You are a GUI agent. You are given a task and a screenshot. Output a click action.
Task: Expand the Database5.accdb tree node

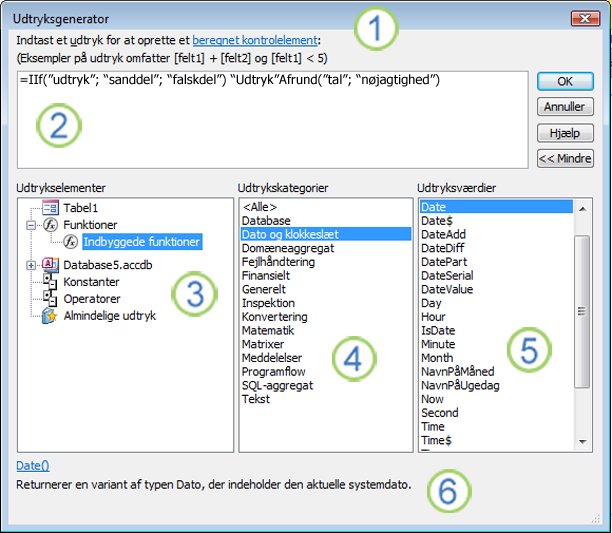[31, 265]
